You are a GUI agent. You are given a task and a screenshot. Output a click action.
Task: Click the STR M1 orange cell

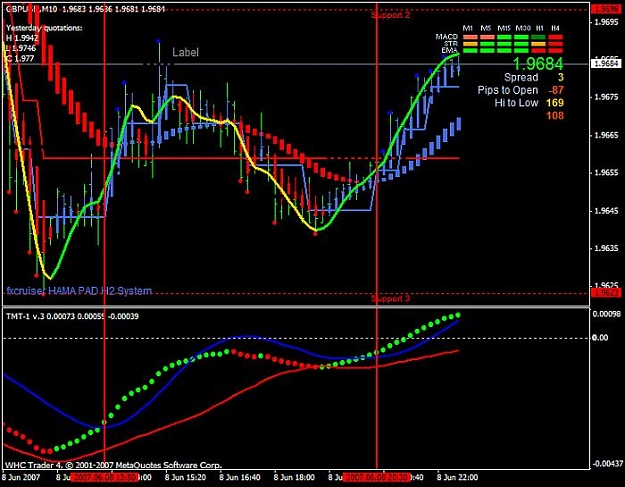(470, 44)
